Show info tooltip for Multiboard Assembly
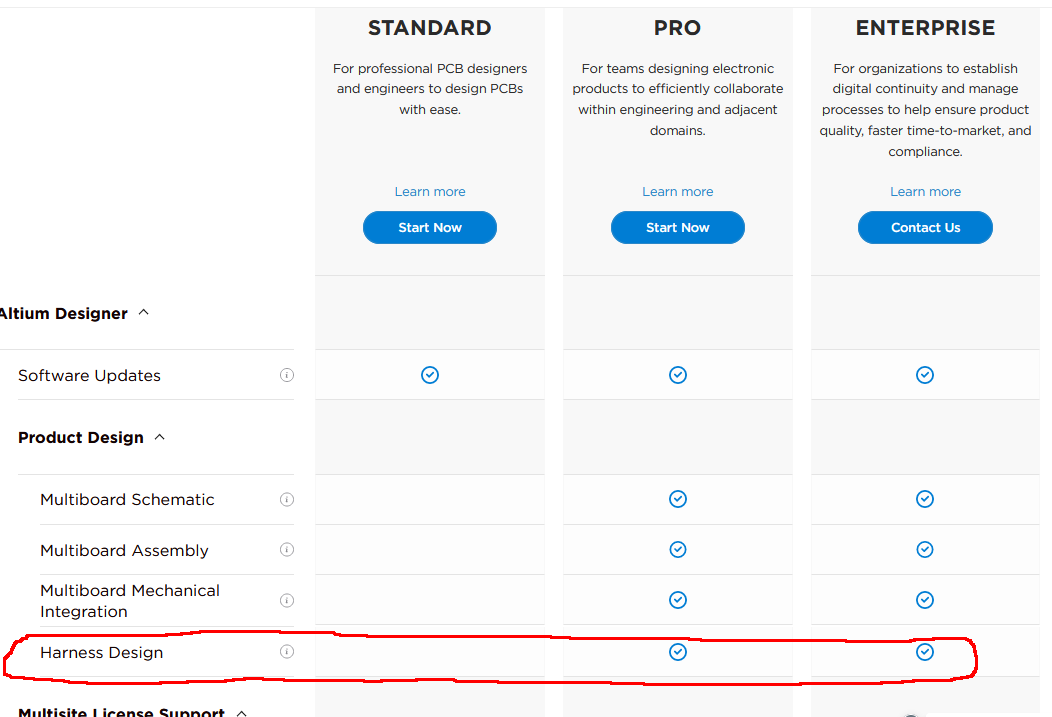Image resolution: width=1052 pixels, height=717 pixels. point(286,549)
